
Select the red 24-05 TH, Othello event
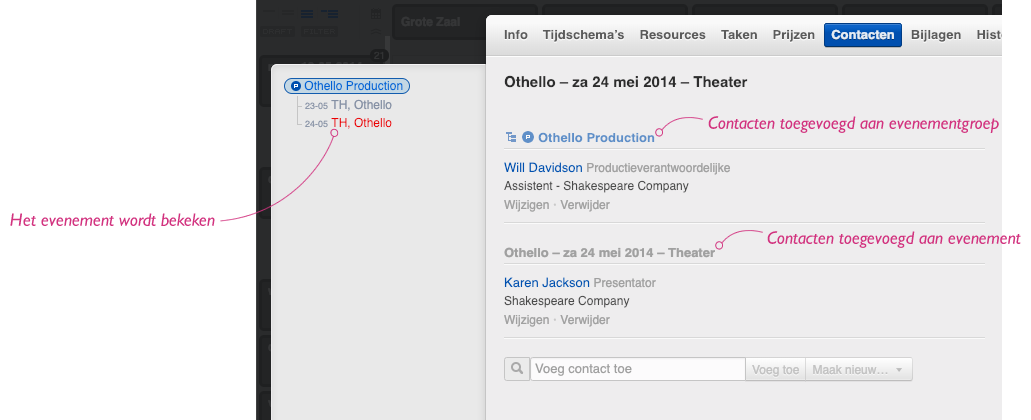click(348, 123)
